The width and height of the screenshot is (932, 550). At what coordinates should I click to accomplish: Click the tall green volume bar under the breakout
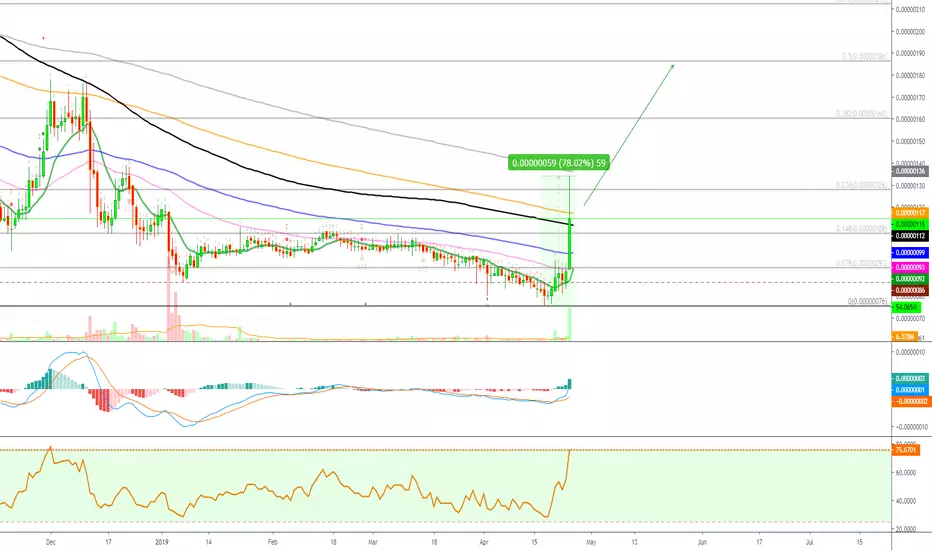(570, 323)
